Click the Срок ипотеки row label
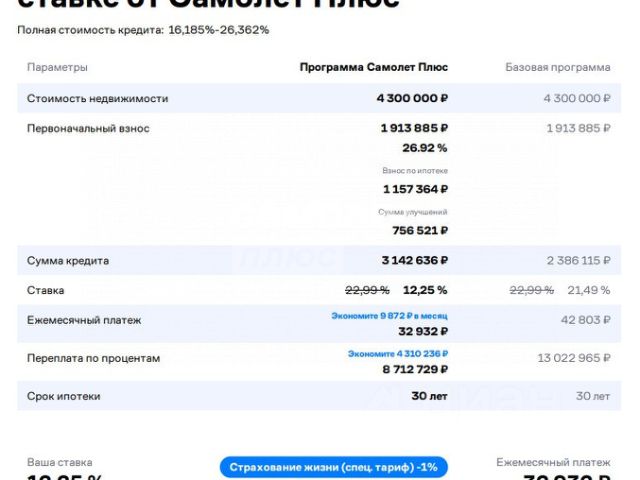Screen dimensions: 640x480 [64, 396]
